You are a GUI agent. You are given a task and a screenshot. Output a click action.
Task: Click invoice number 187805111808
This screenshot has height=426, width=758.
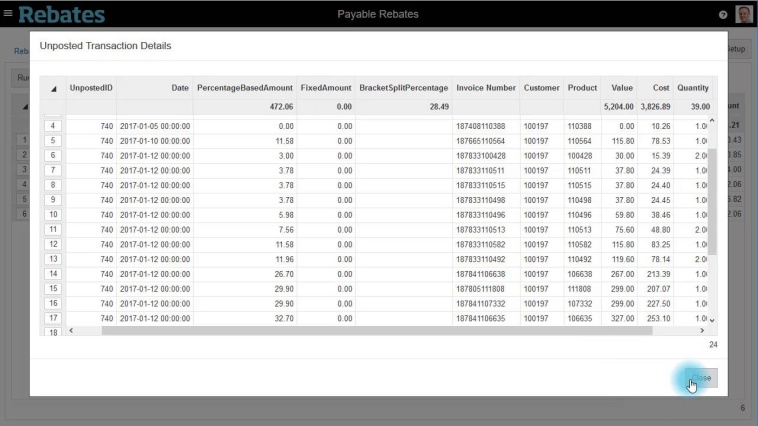point(481,289)
